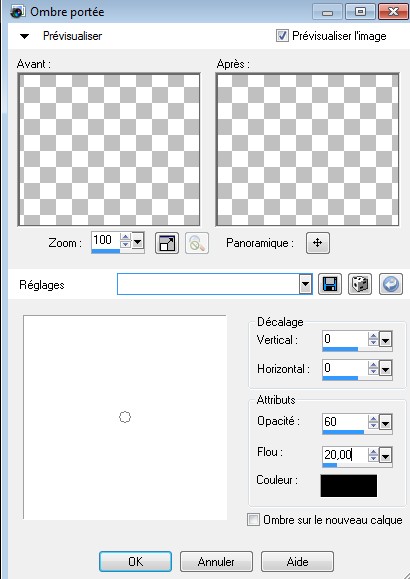Click the fit-to-window zoom icon

click(167, 243)
